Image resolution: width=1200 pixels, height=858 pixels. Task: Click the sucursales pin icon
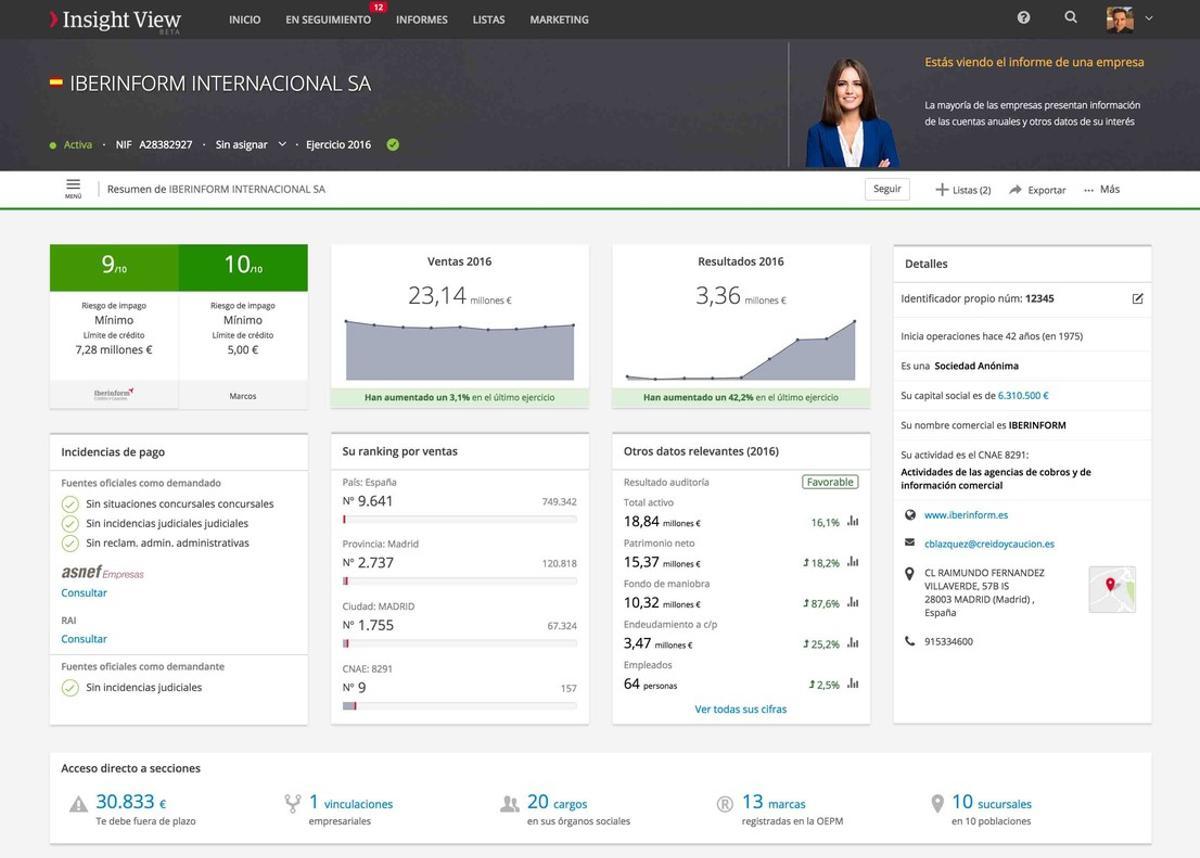(x=937, y=804)
